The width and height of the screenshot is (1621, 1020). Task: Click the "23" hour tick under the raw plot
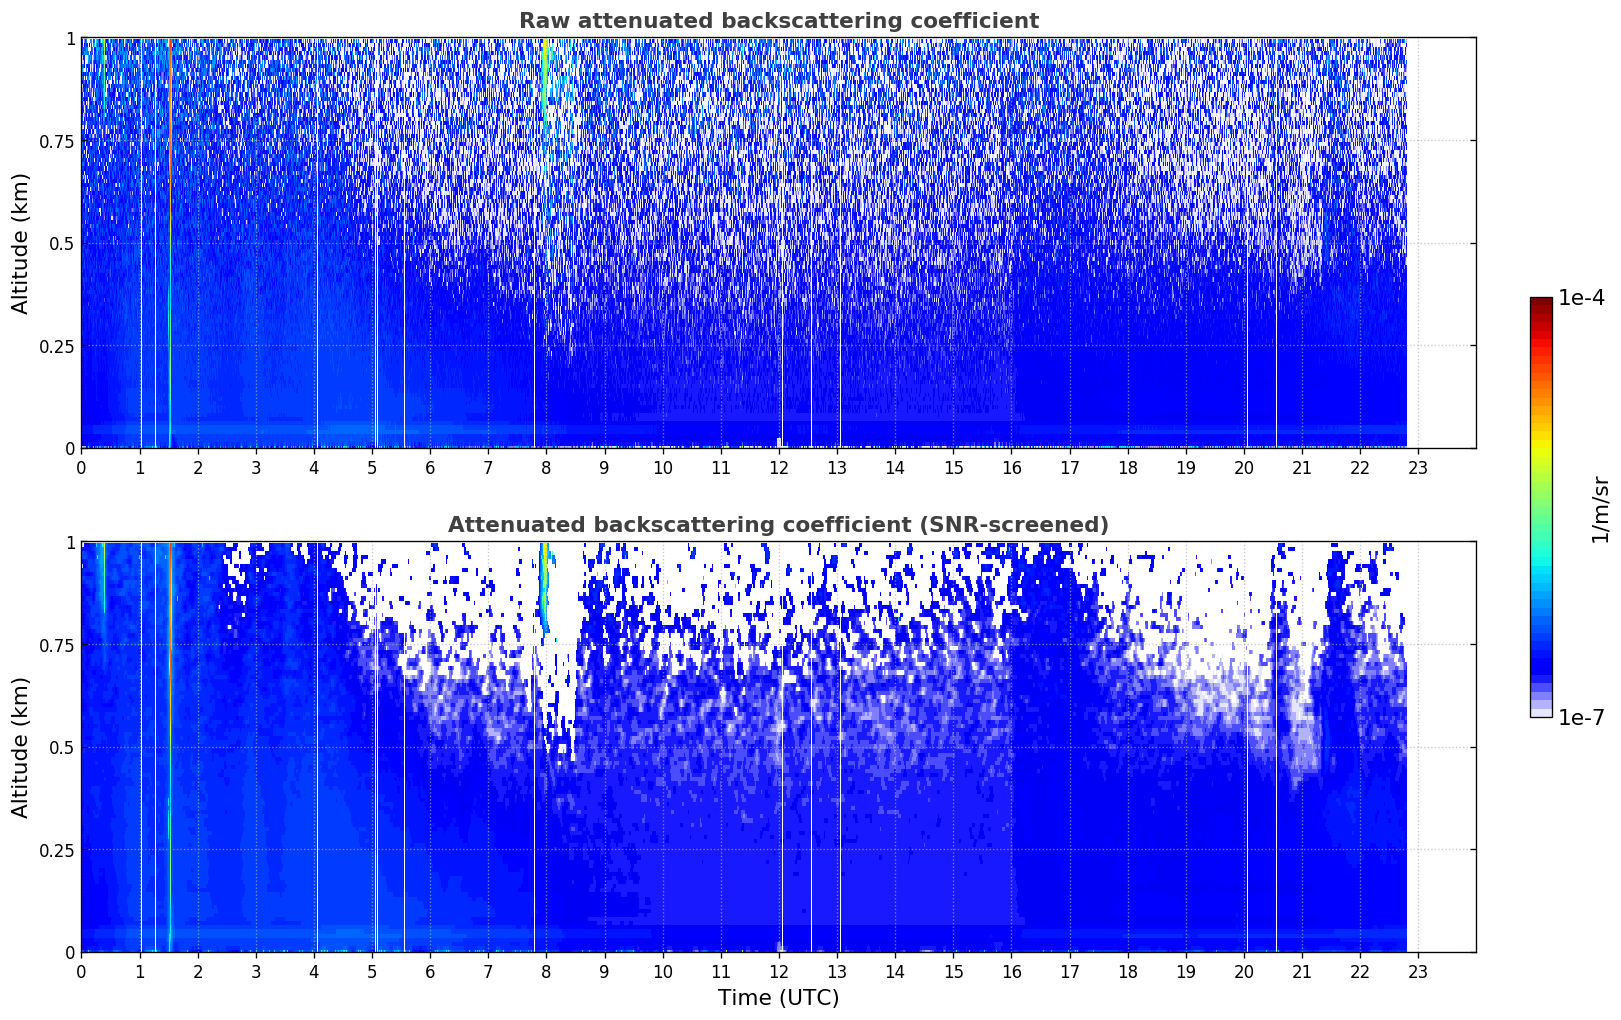coord(1418,467)
